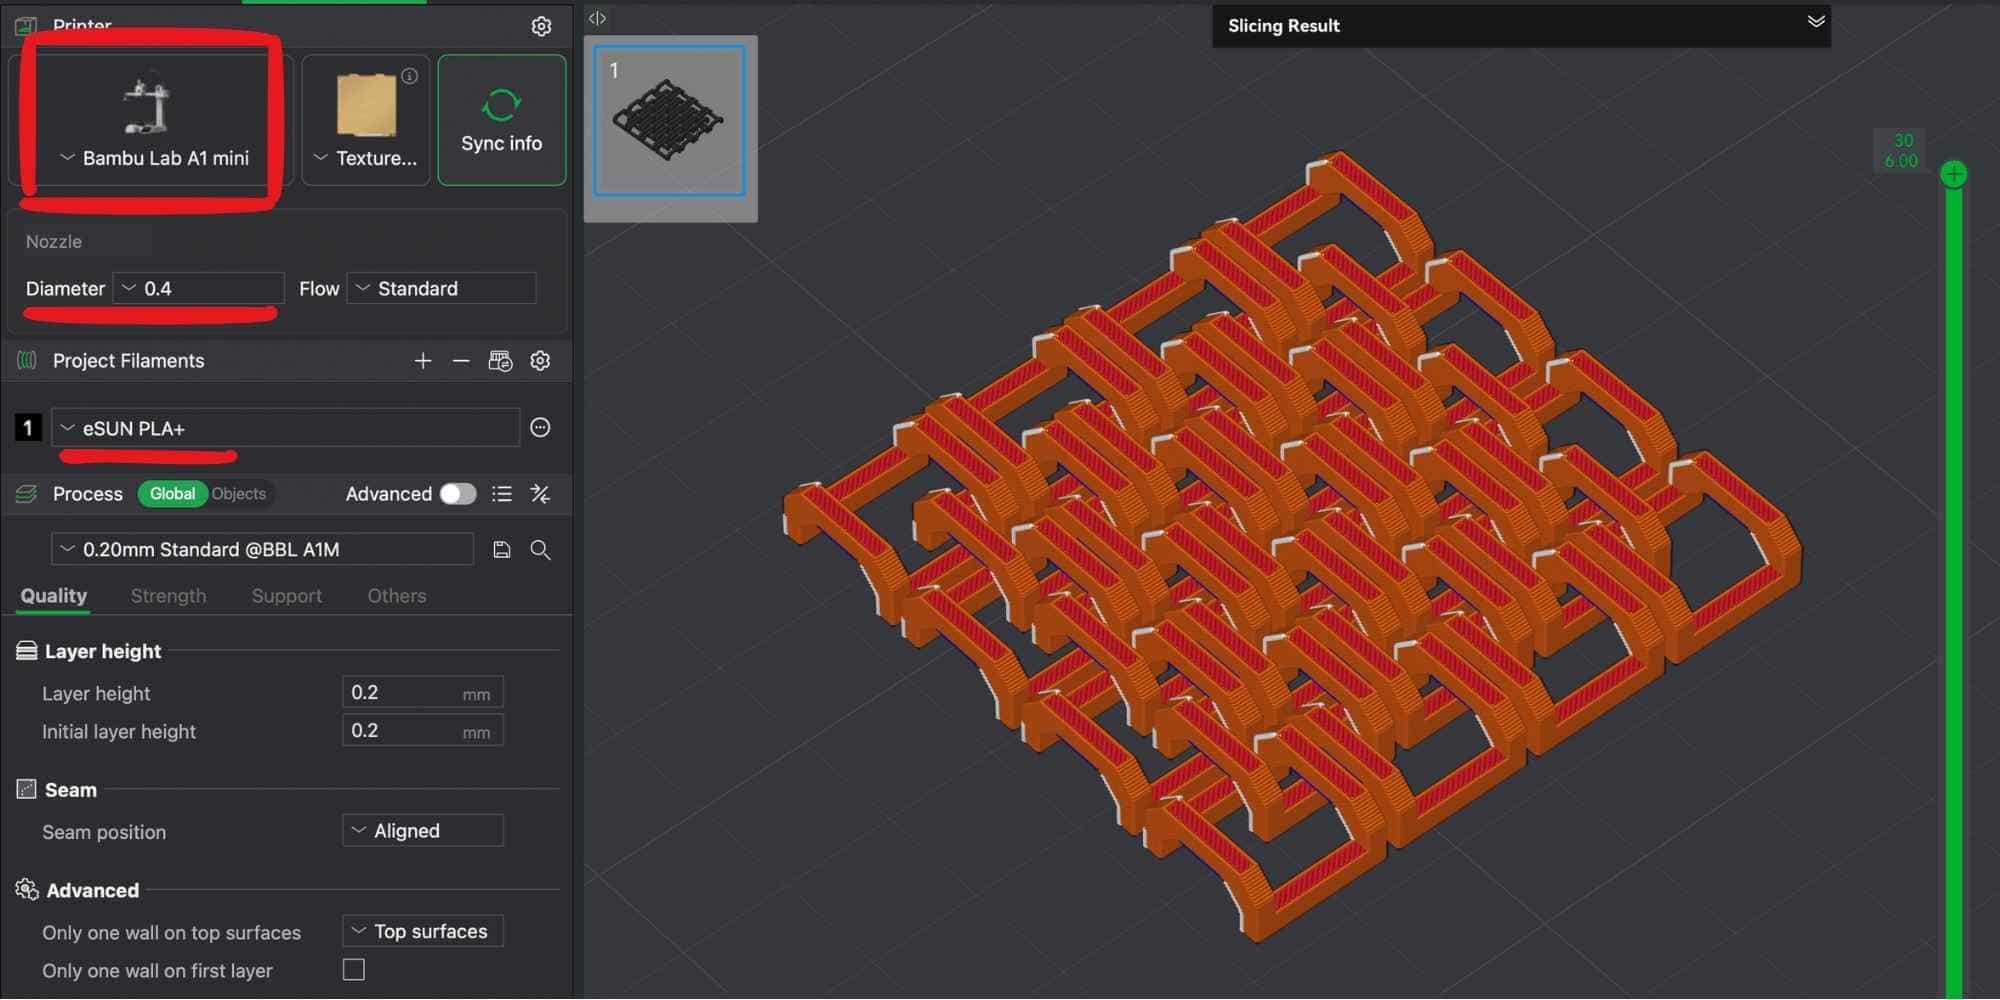Click the compare presets icon
Viewport: 2000px width, 1000px height.
tap(540, 494)
